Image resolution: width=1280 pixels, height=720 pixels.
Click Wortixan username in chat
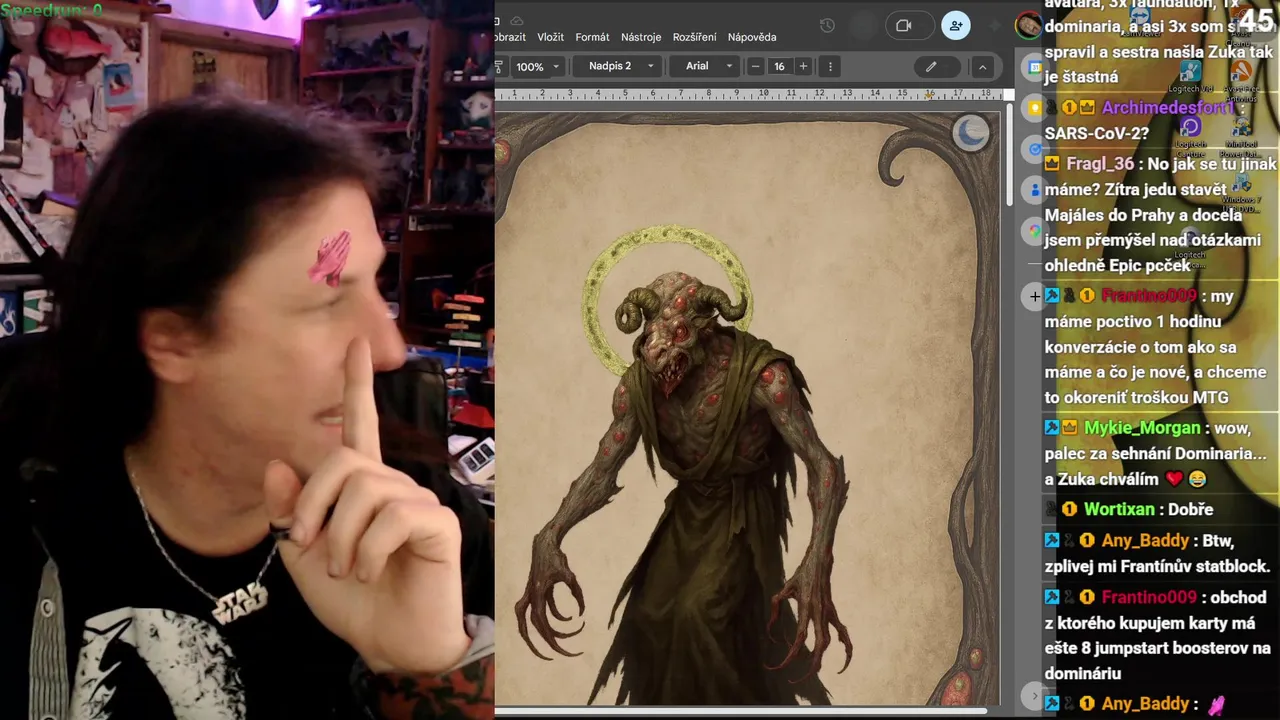(x=1119, y=509)
